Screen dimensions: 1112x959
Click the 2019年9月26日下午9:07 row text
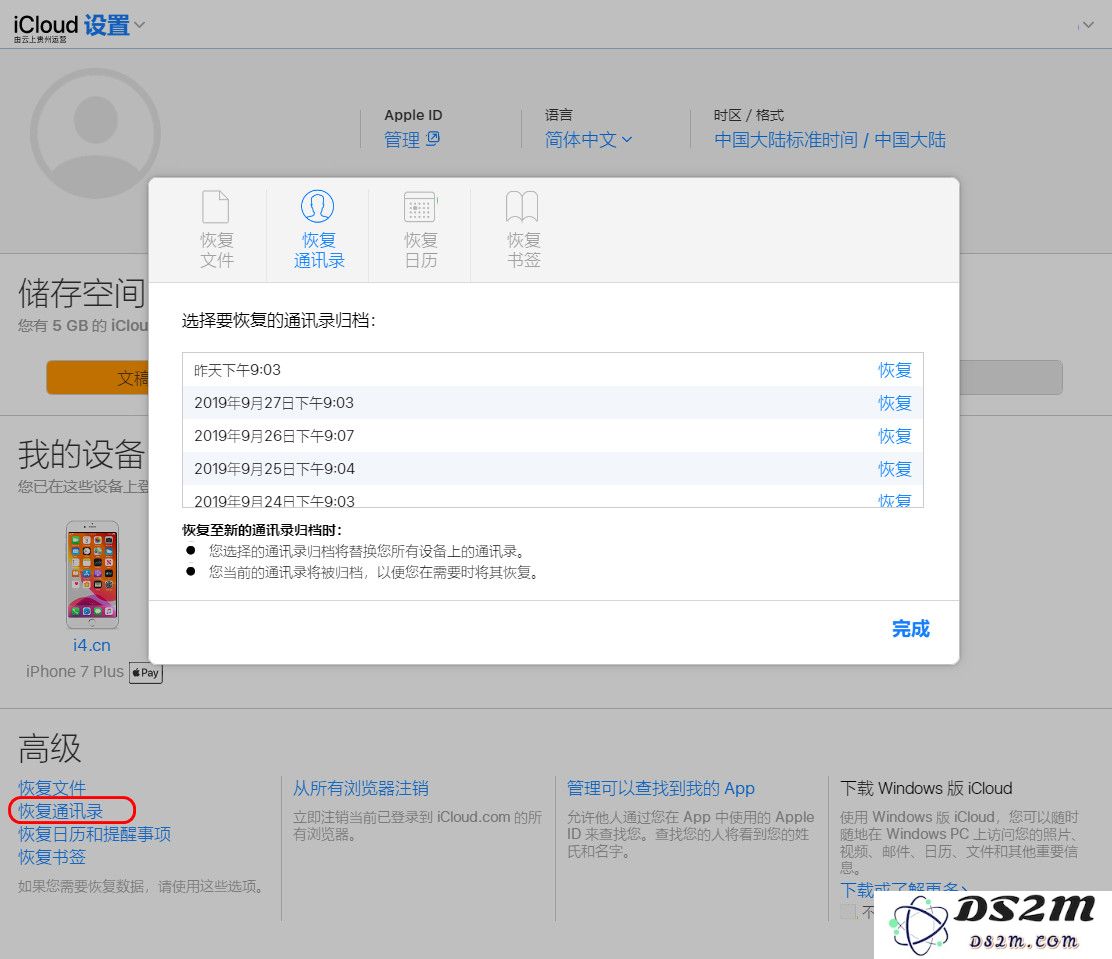[x=274, y=436]
